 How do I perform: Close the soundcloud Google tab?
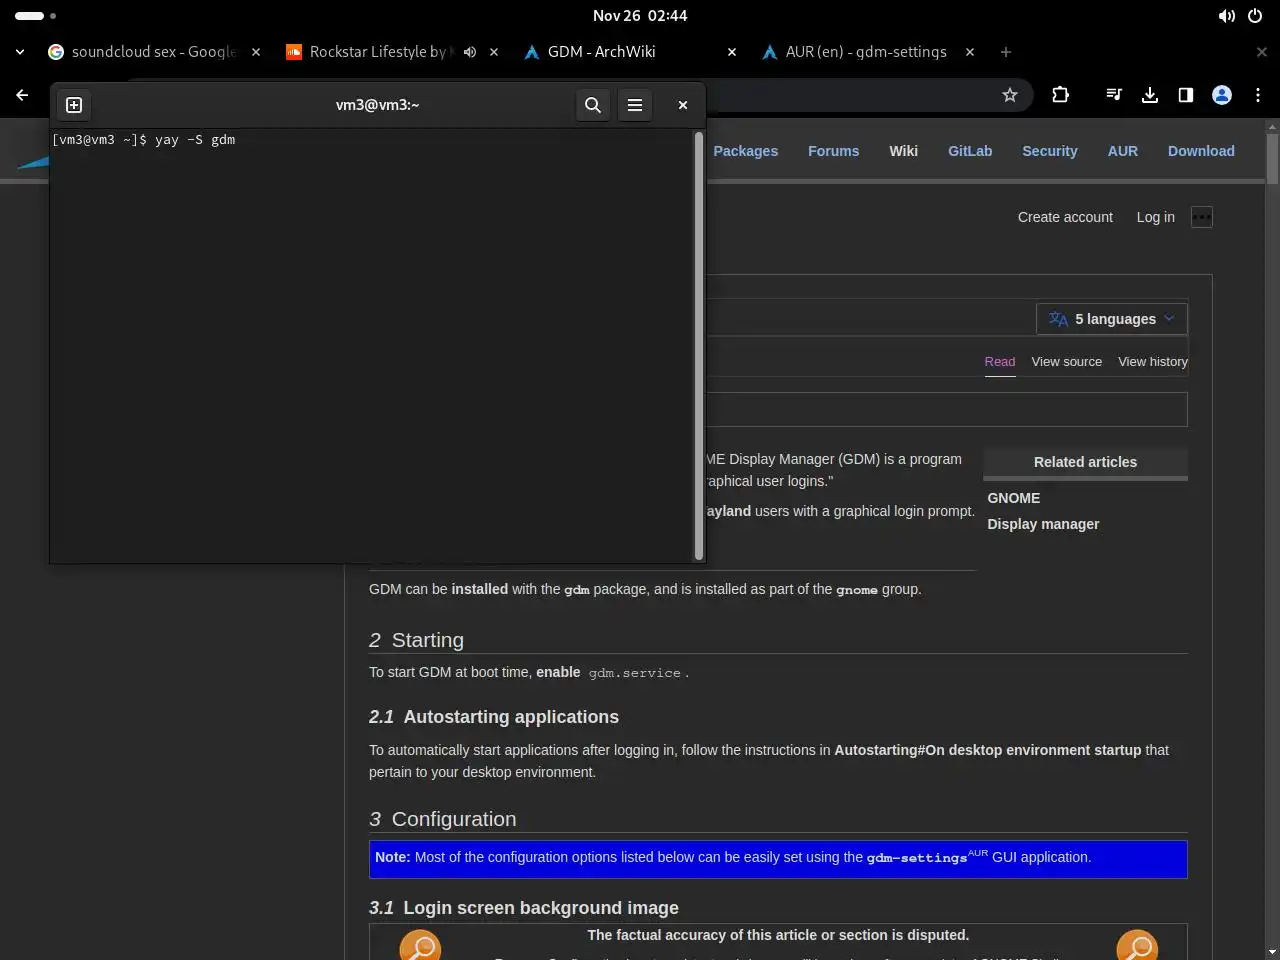pyautogui.click(x=256, y=52)
